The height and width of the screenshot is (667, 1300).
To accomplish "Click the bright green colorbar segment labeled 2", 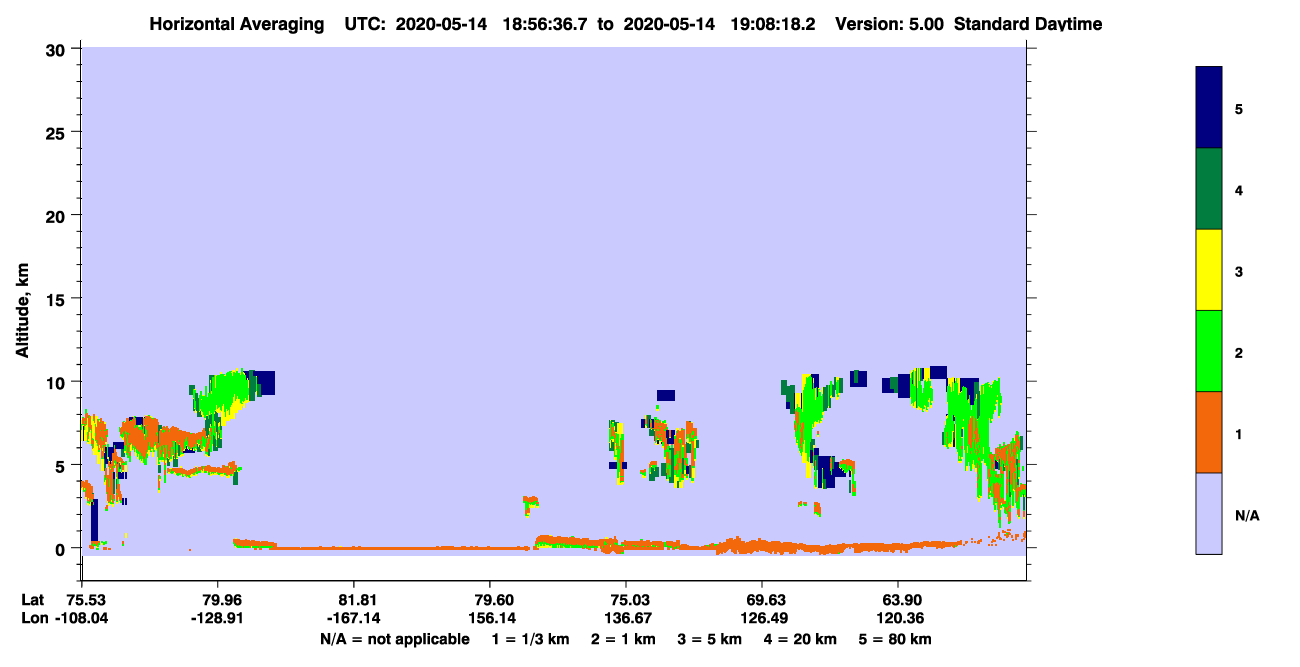I will (1209, 351).
